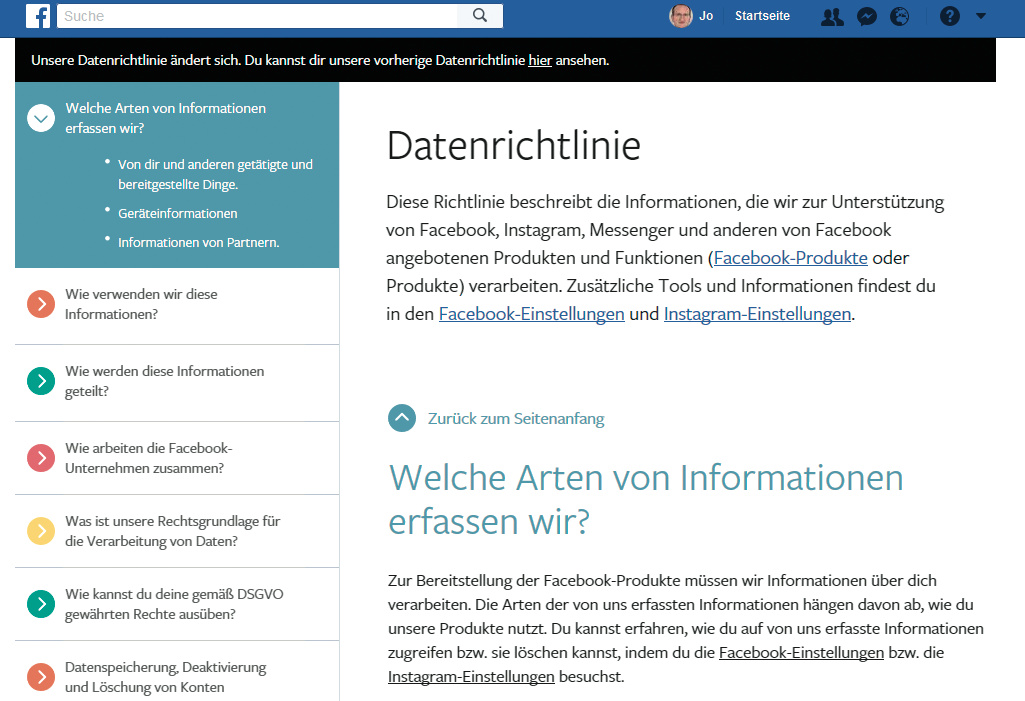Click 'hier' link in black banner
Screen dimensions: 1025x701
(540, 60)
